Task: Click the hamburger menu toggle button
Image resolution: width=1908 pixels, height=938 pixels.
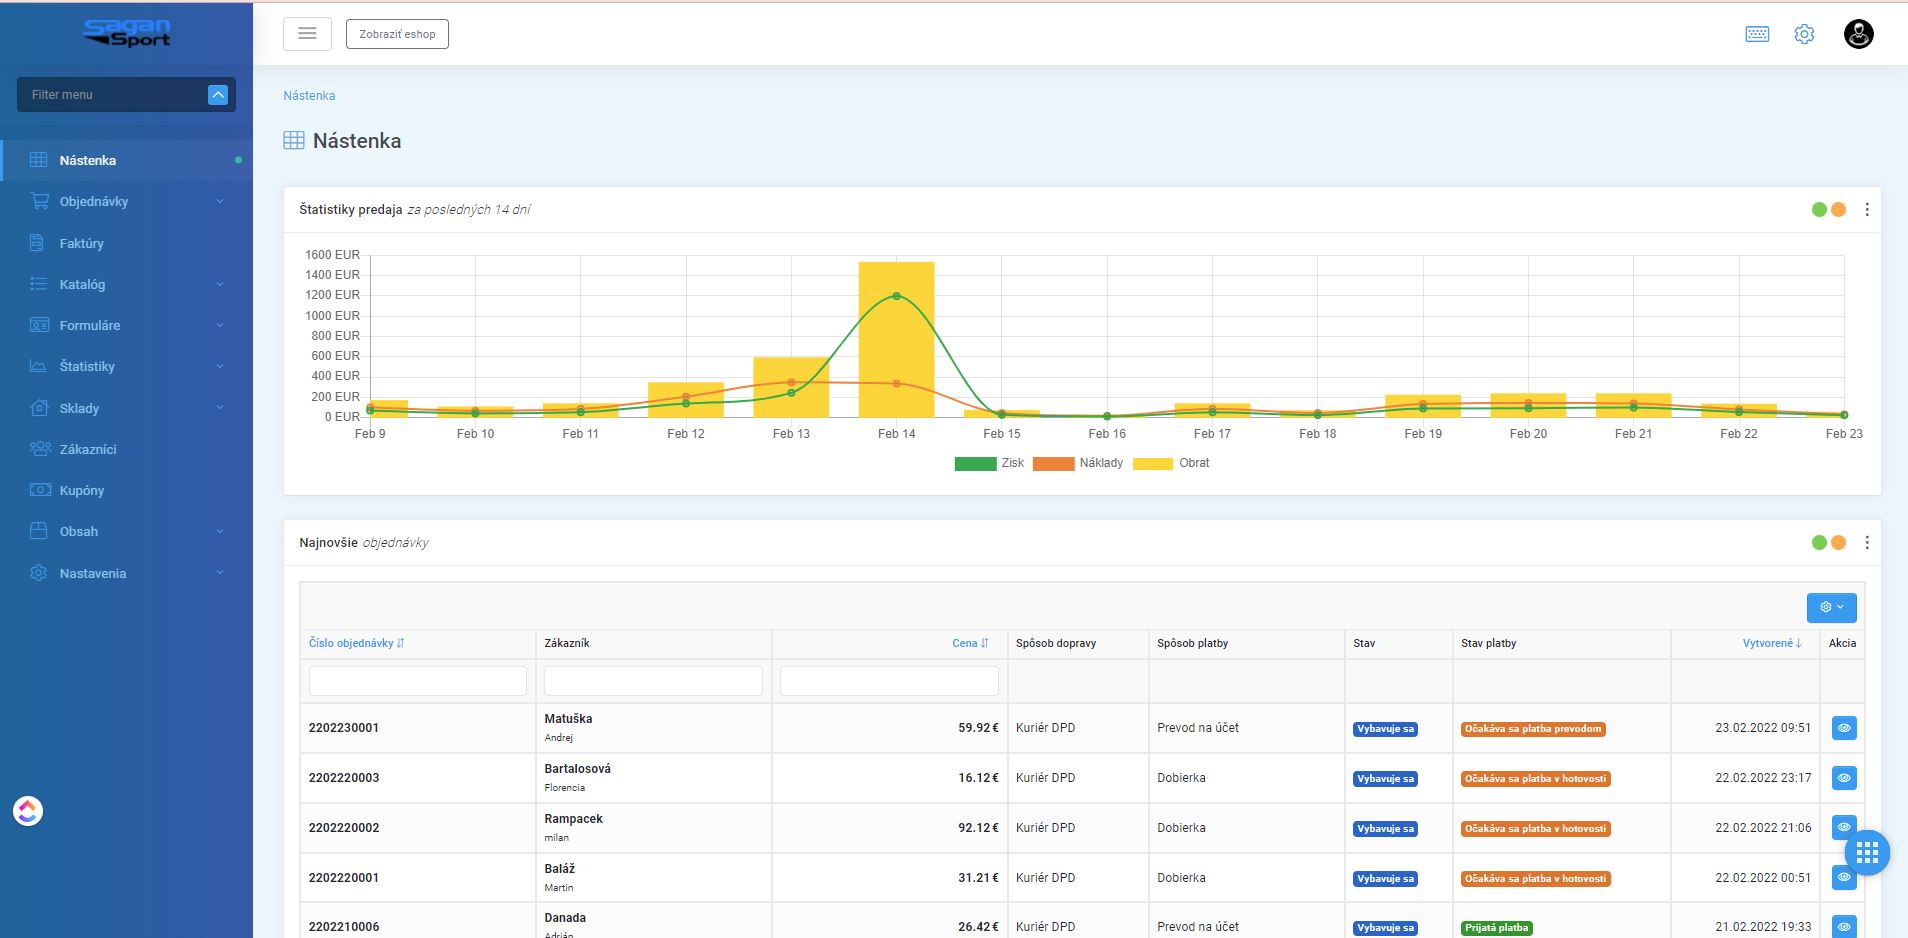Action: point(307,34)
